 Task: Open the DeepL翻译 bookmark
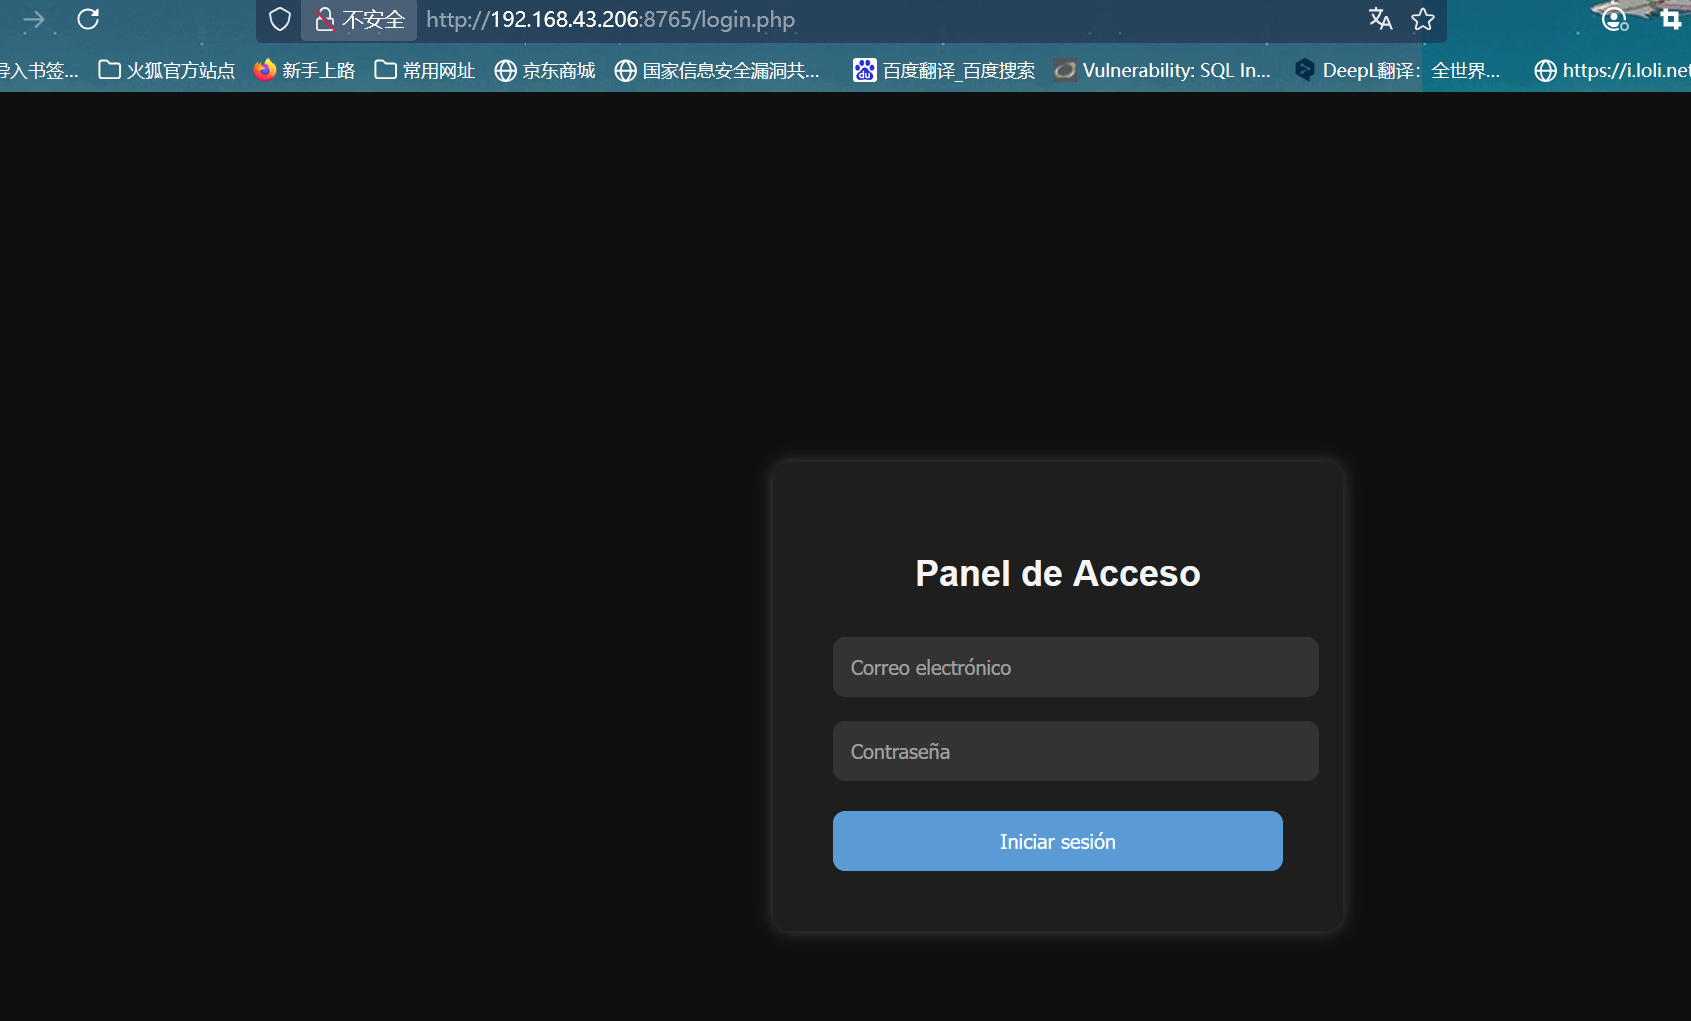[1397, 70]
